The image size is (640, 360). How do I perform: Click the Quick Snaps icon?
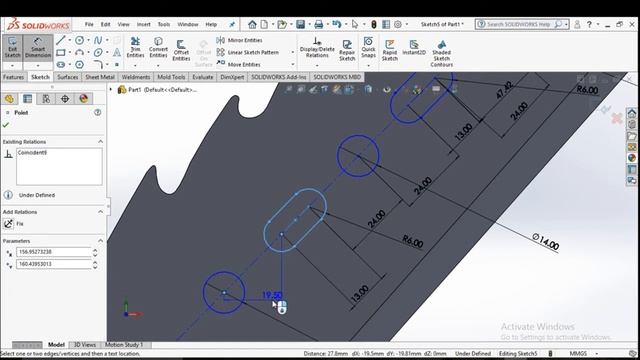tap(368, 47)
